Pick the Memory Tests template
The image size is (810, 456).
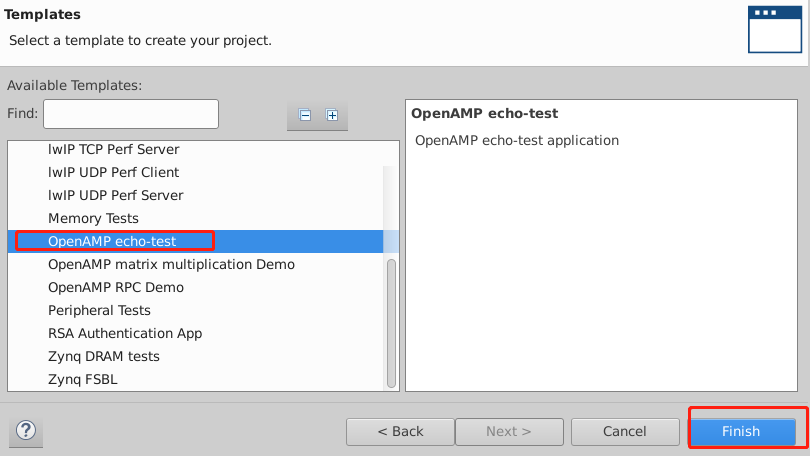(93, 218)
